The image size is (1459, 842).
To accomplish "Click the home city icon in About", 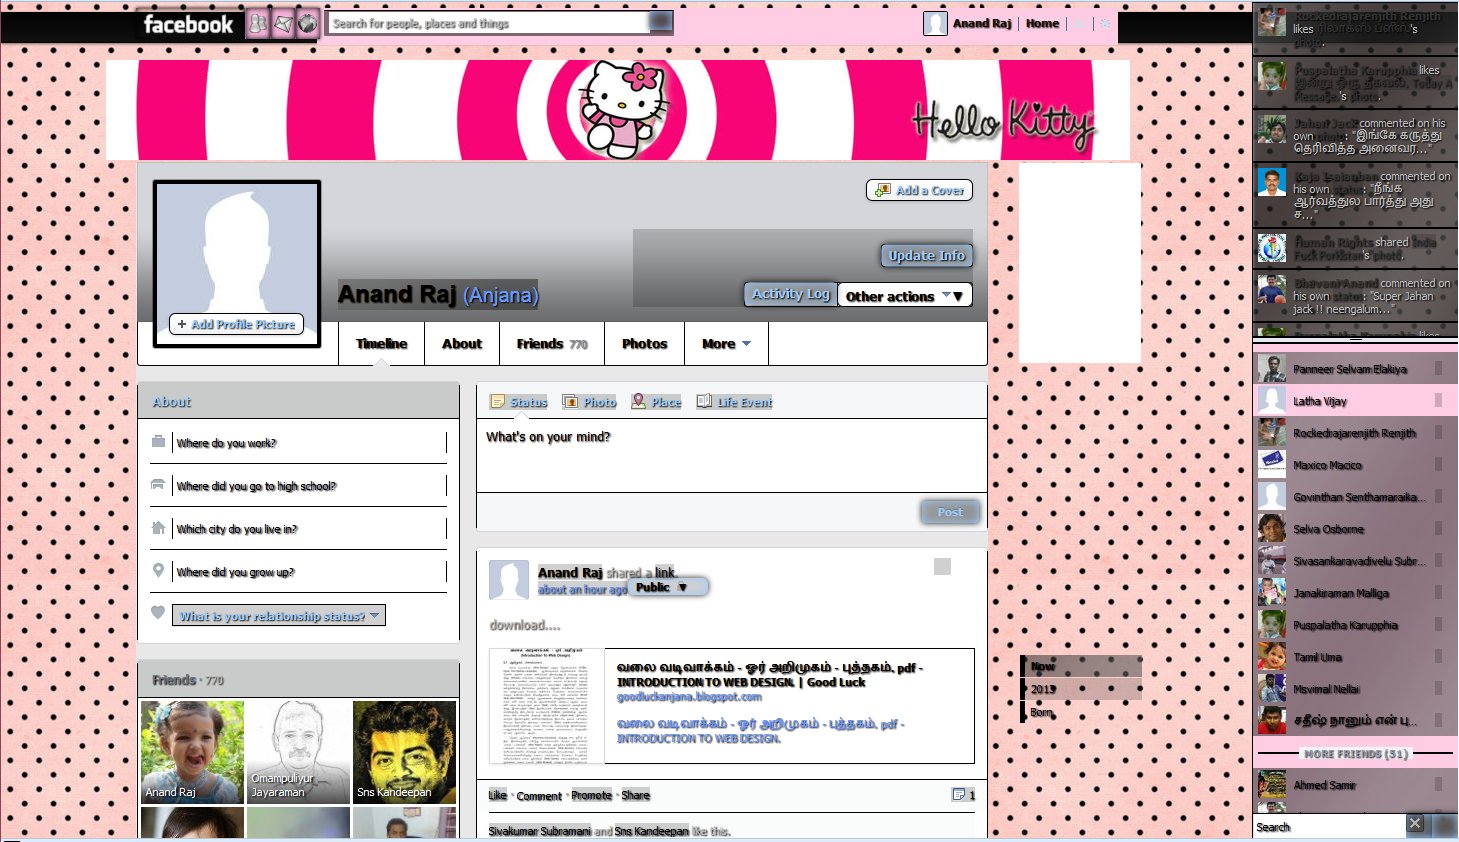I will point(158,528).
